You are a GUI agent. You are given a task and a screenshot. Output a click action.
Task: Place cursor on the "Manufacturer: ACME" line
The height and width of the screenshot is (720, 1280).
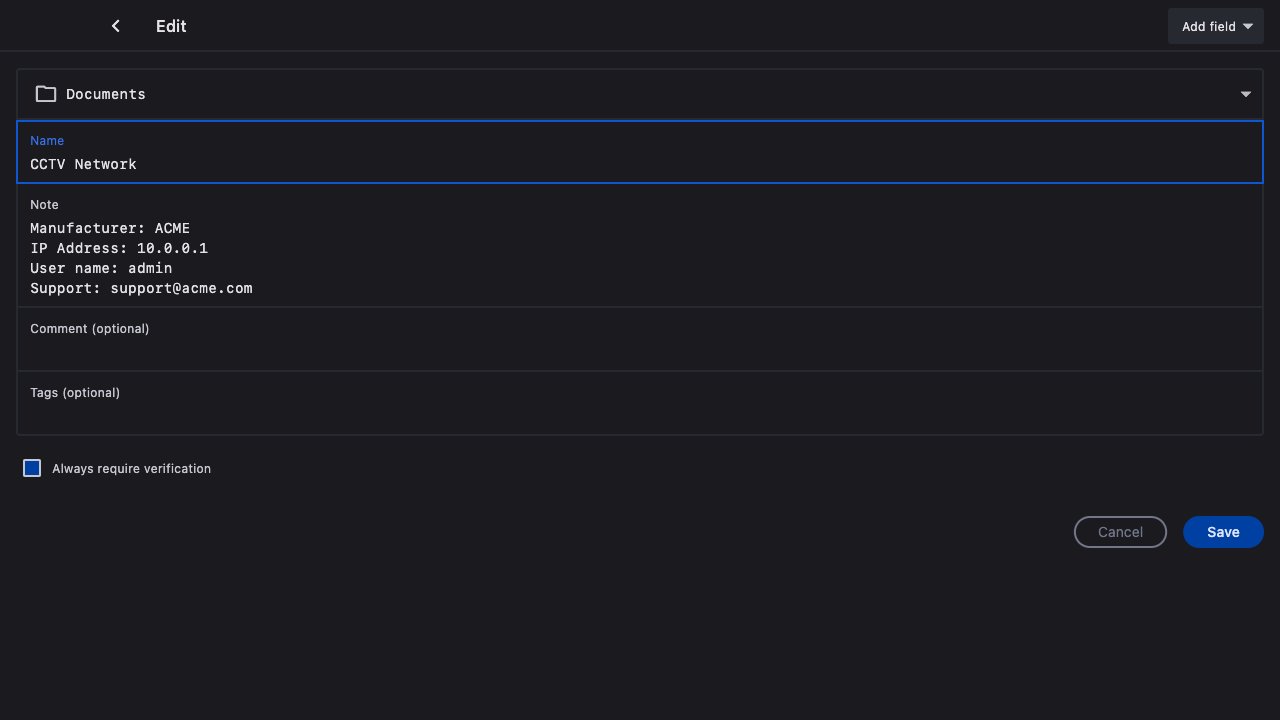(110, 228)
